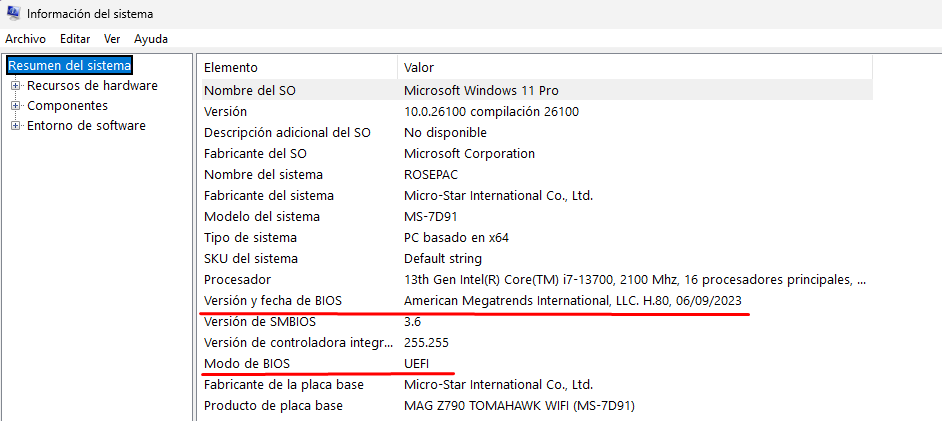Click MAG Z790 TOMAHAWK WIFI value
Screen dimensions: 942x421
(519, 406)
